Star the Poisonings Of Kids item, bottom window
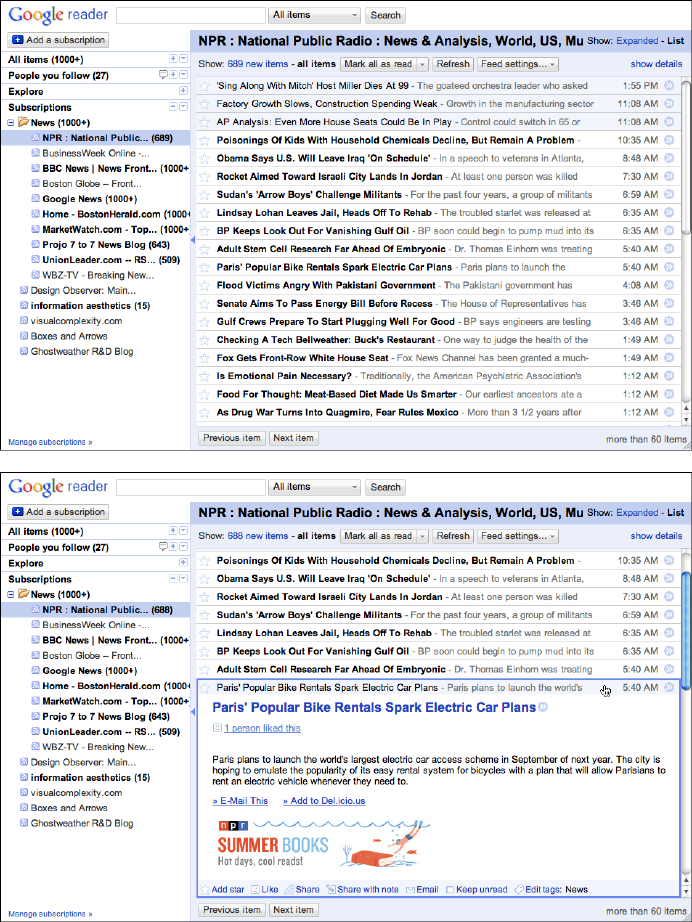 pos(204,561)
